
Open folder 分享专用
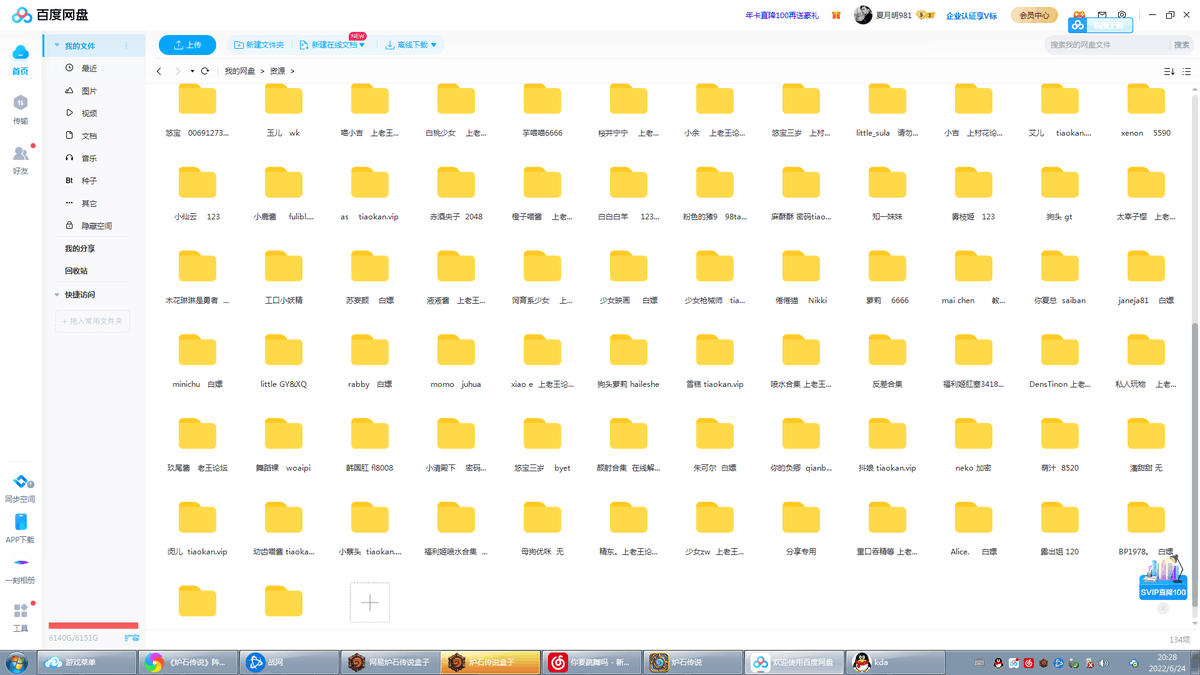click(801, 518)
